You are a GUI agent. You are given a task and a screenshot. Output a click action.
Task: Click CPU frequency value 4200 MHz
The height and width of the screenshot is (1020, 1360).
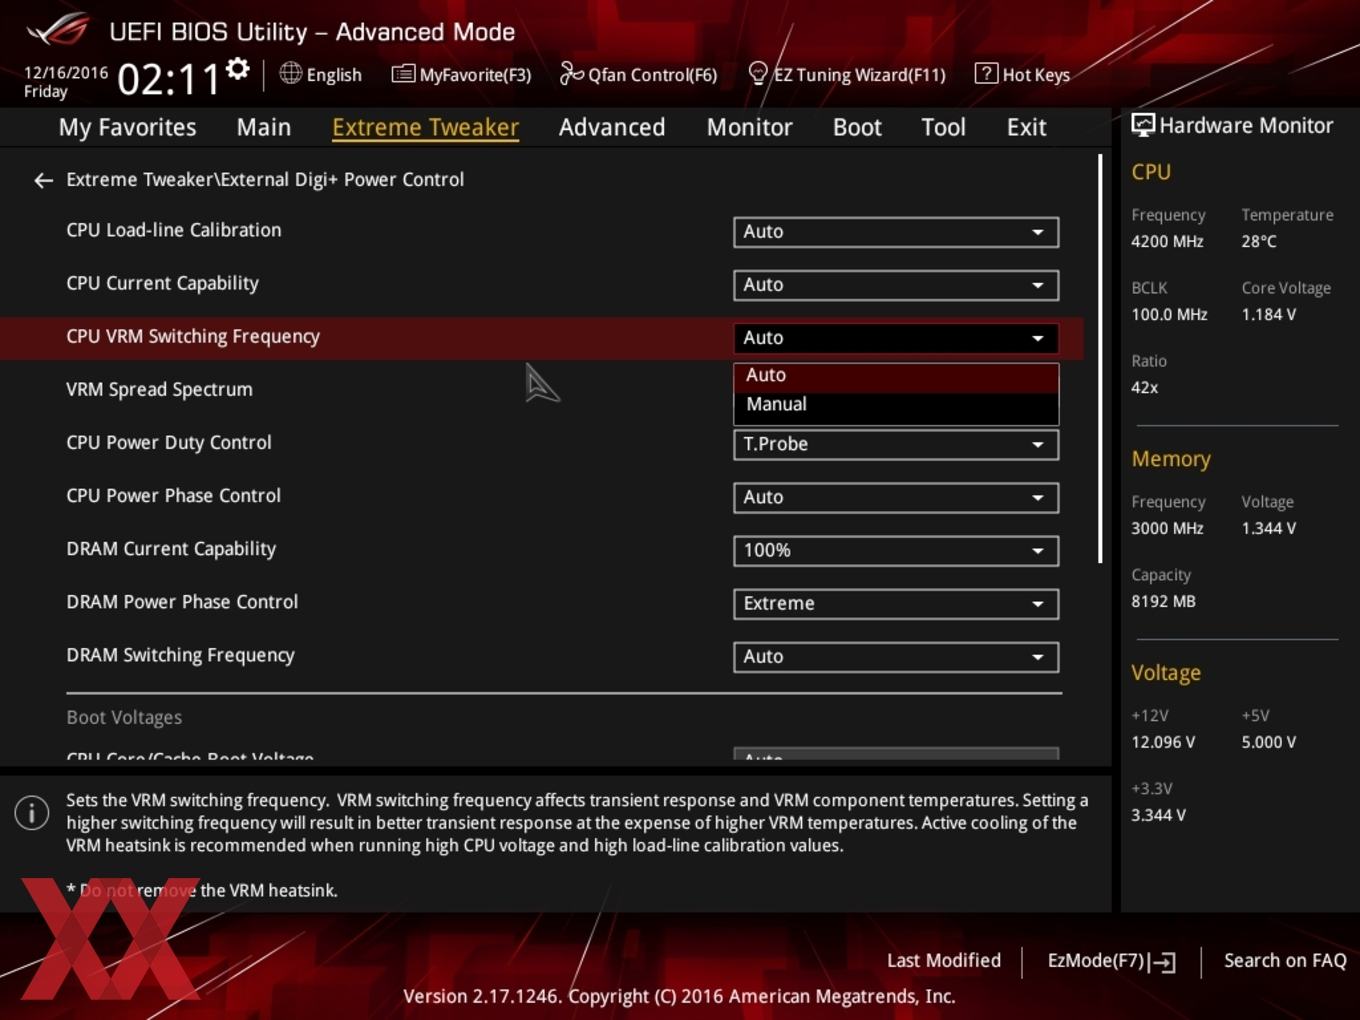(1167, 241)
